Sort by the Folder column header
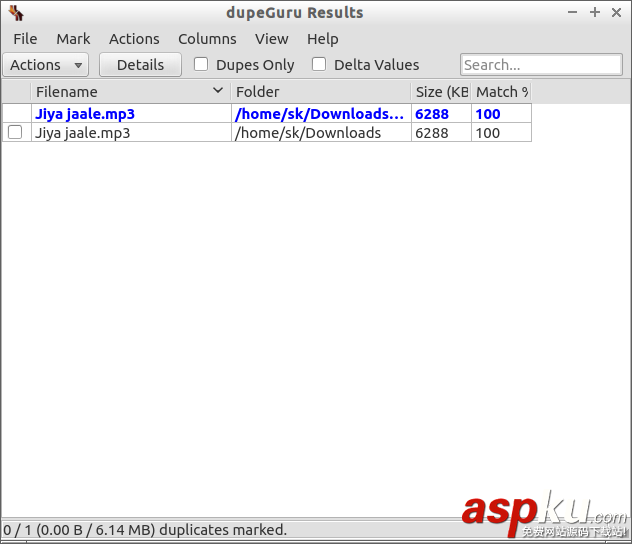The height and width of the screenshot is (544, 632). pyautogui.click(x=320, y=92)
